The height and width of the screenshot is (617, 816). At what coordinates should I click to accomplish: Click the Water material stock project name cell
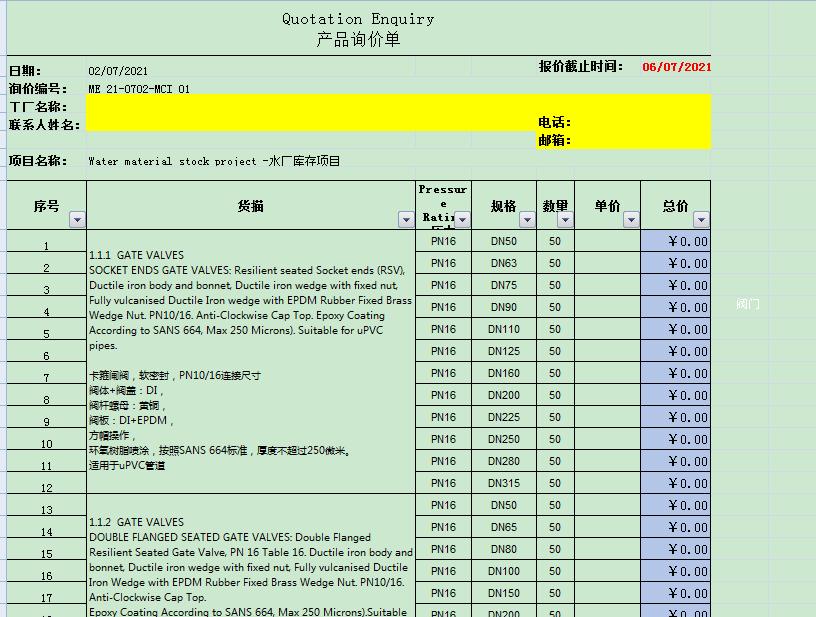click(214, 161)
